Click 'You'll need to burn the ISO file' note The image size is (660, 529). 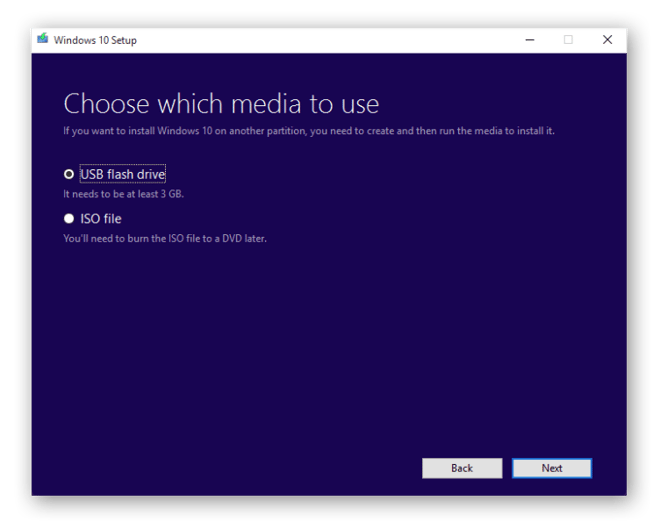point(165,239)
